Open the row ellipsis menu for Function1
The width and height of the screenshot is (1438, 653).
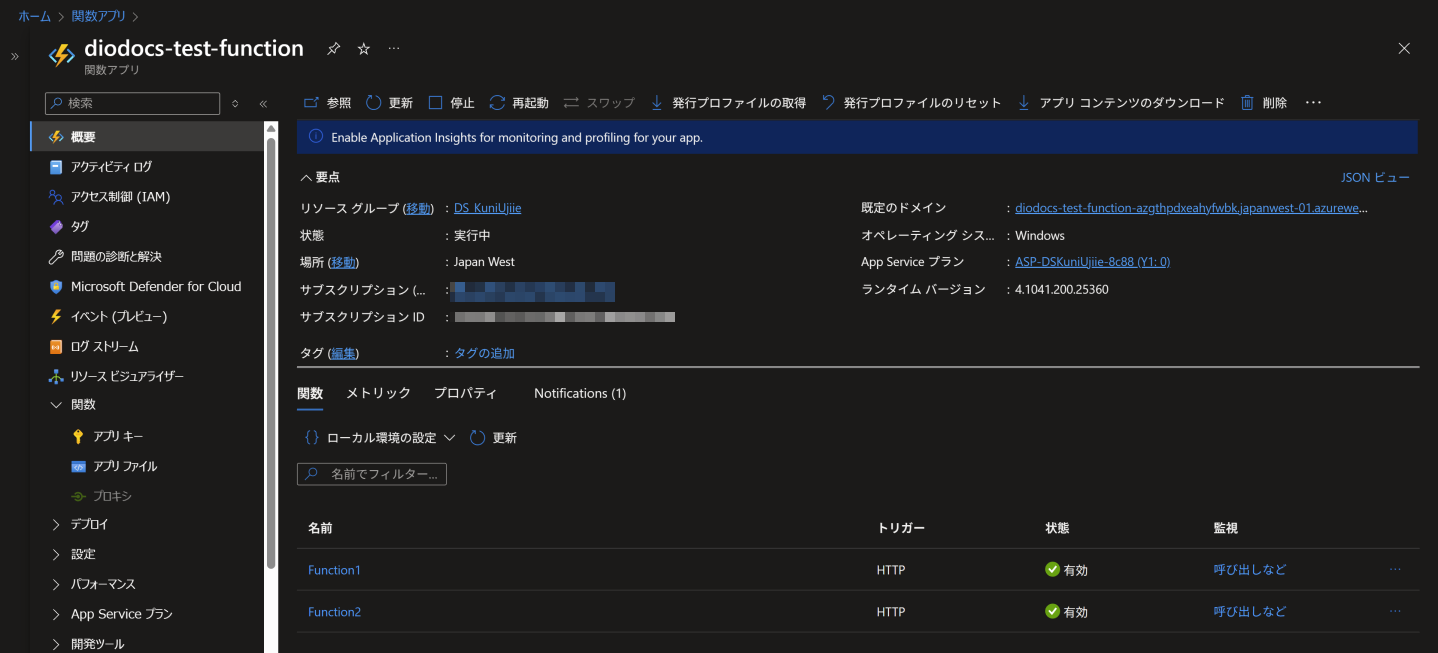coord(1395,570)
